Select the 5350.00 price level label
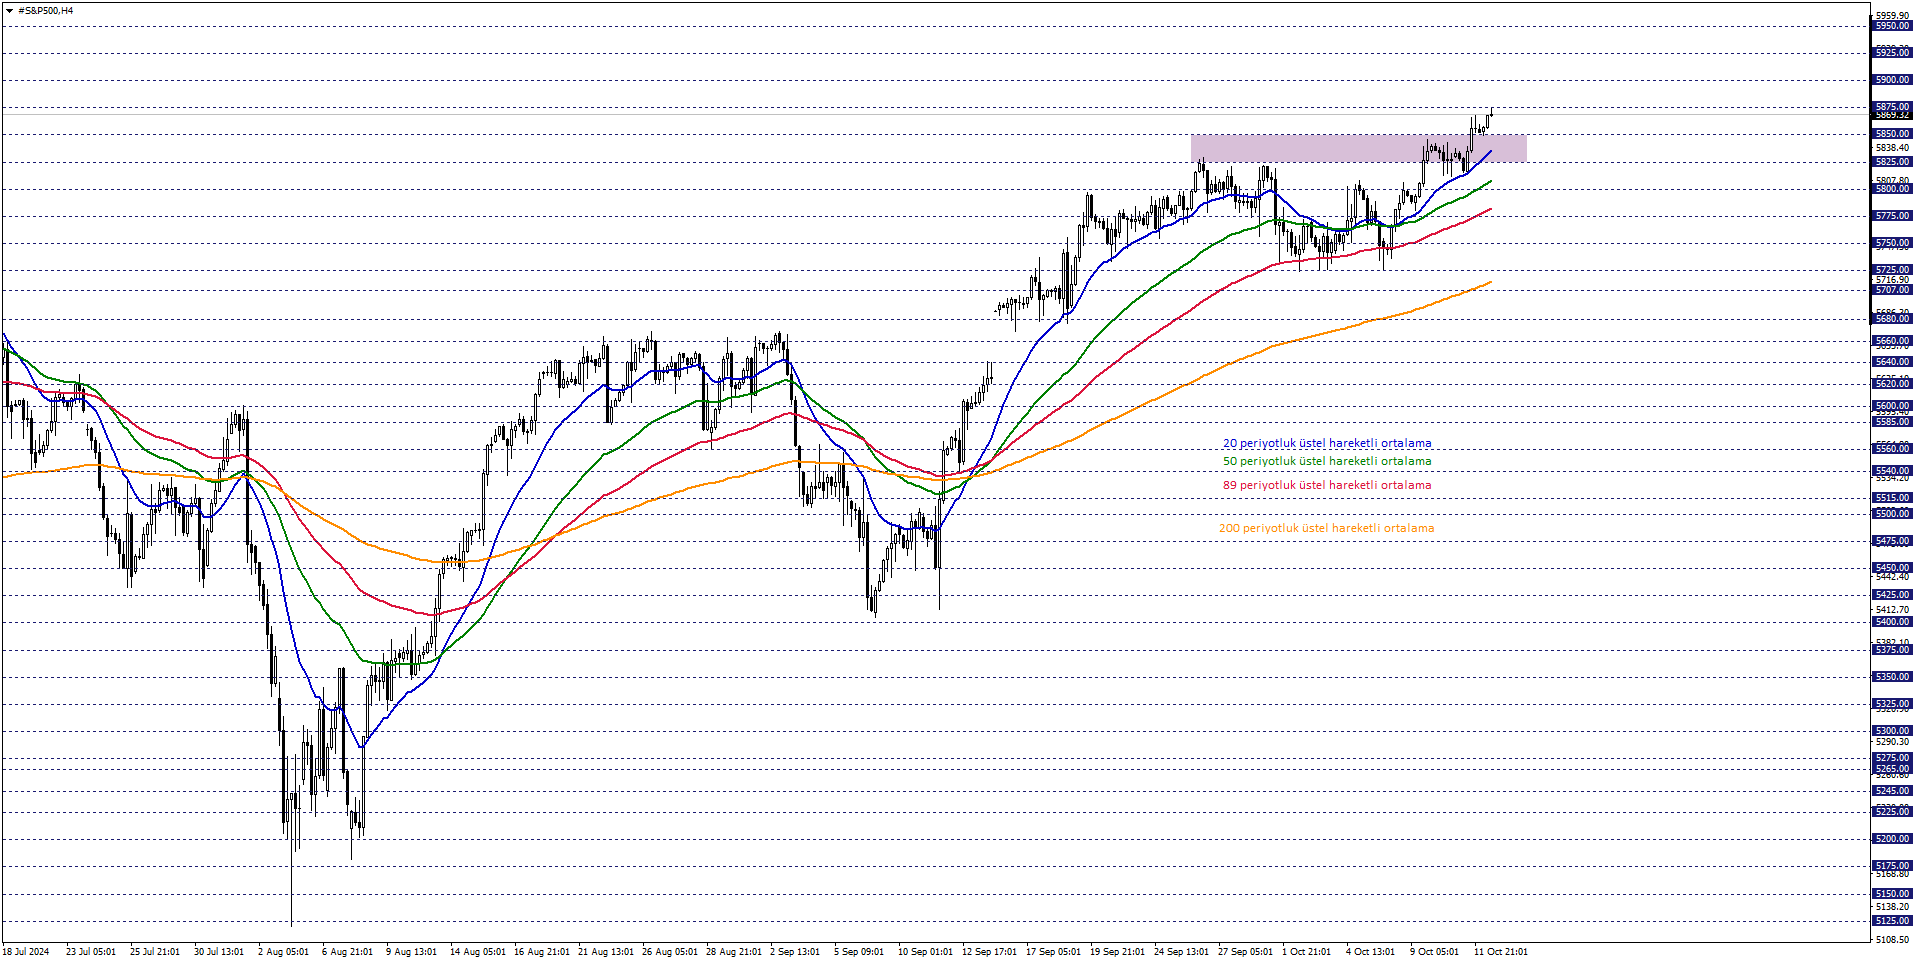The width and height of the screenshot is (1916, 963). 1891,677
